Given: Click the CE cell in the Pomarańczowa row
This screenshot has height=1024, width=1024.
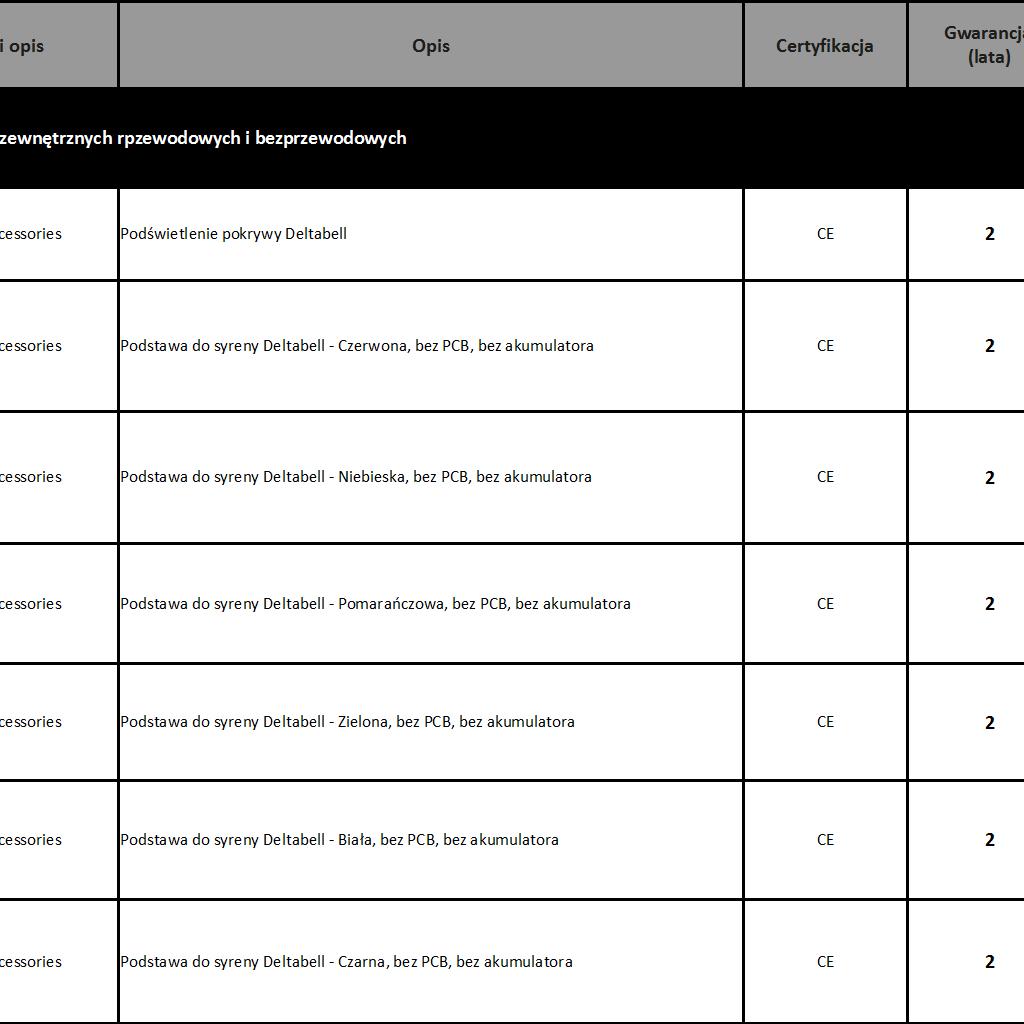Looking at the screenshot, I should [x=825, y=603].
